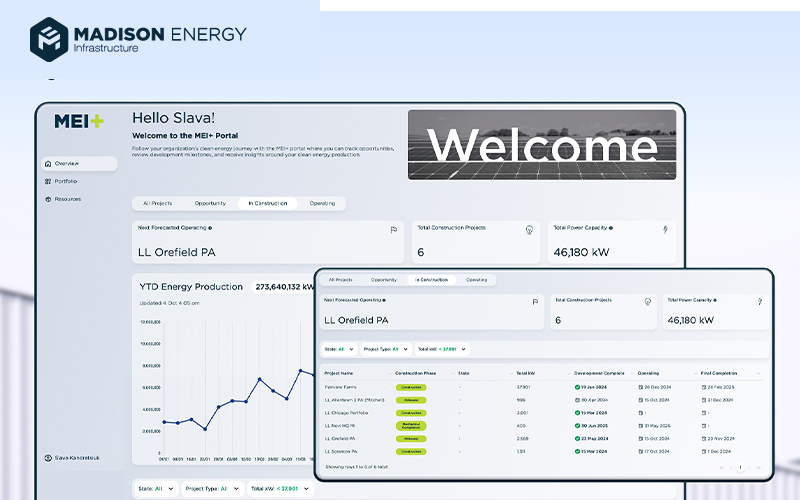Click calendar icon beside 24 Feb 2025
Image resolution: width=800 pixels, height=500 pixels.
coord(704,387)
